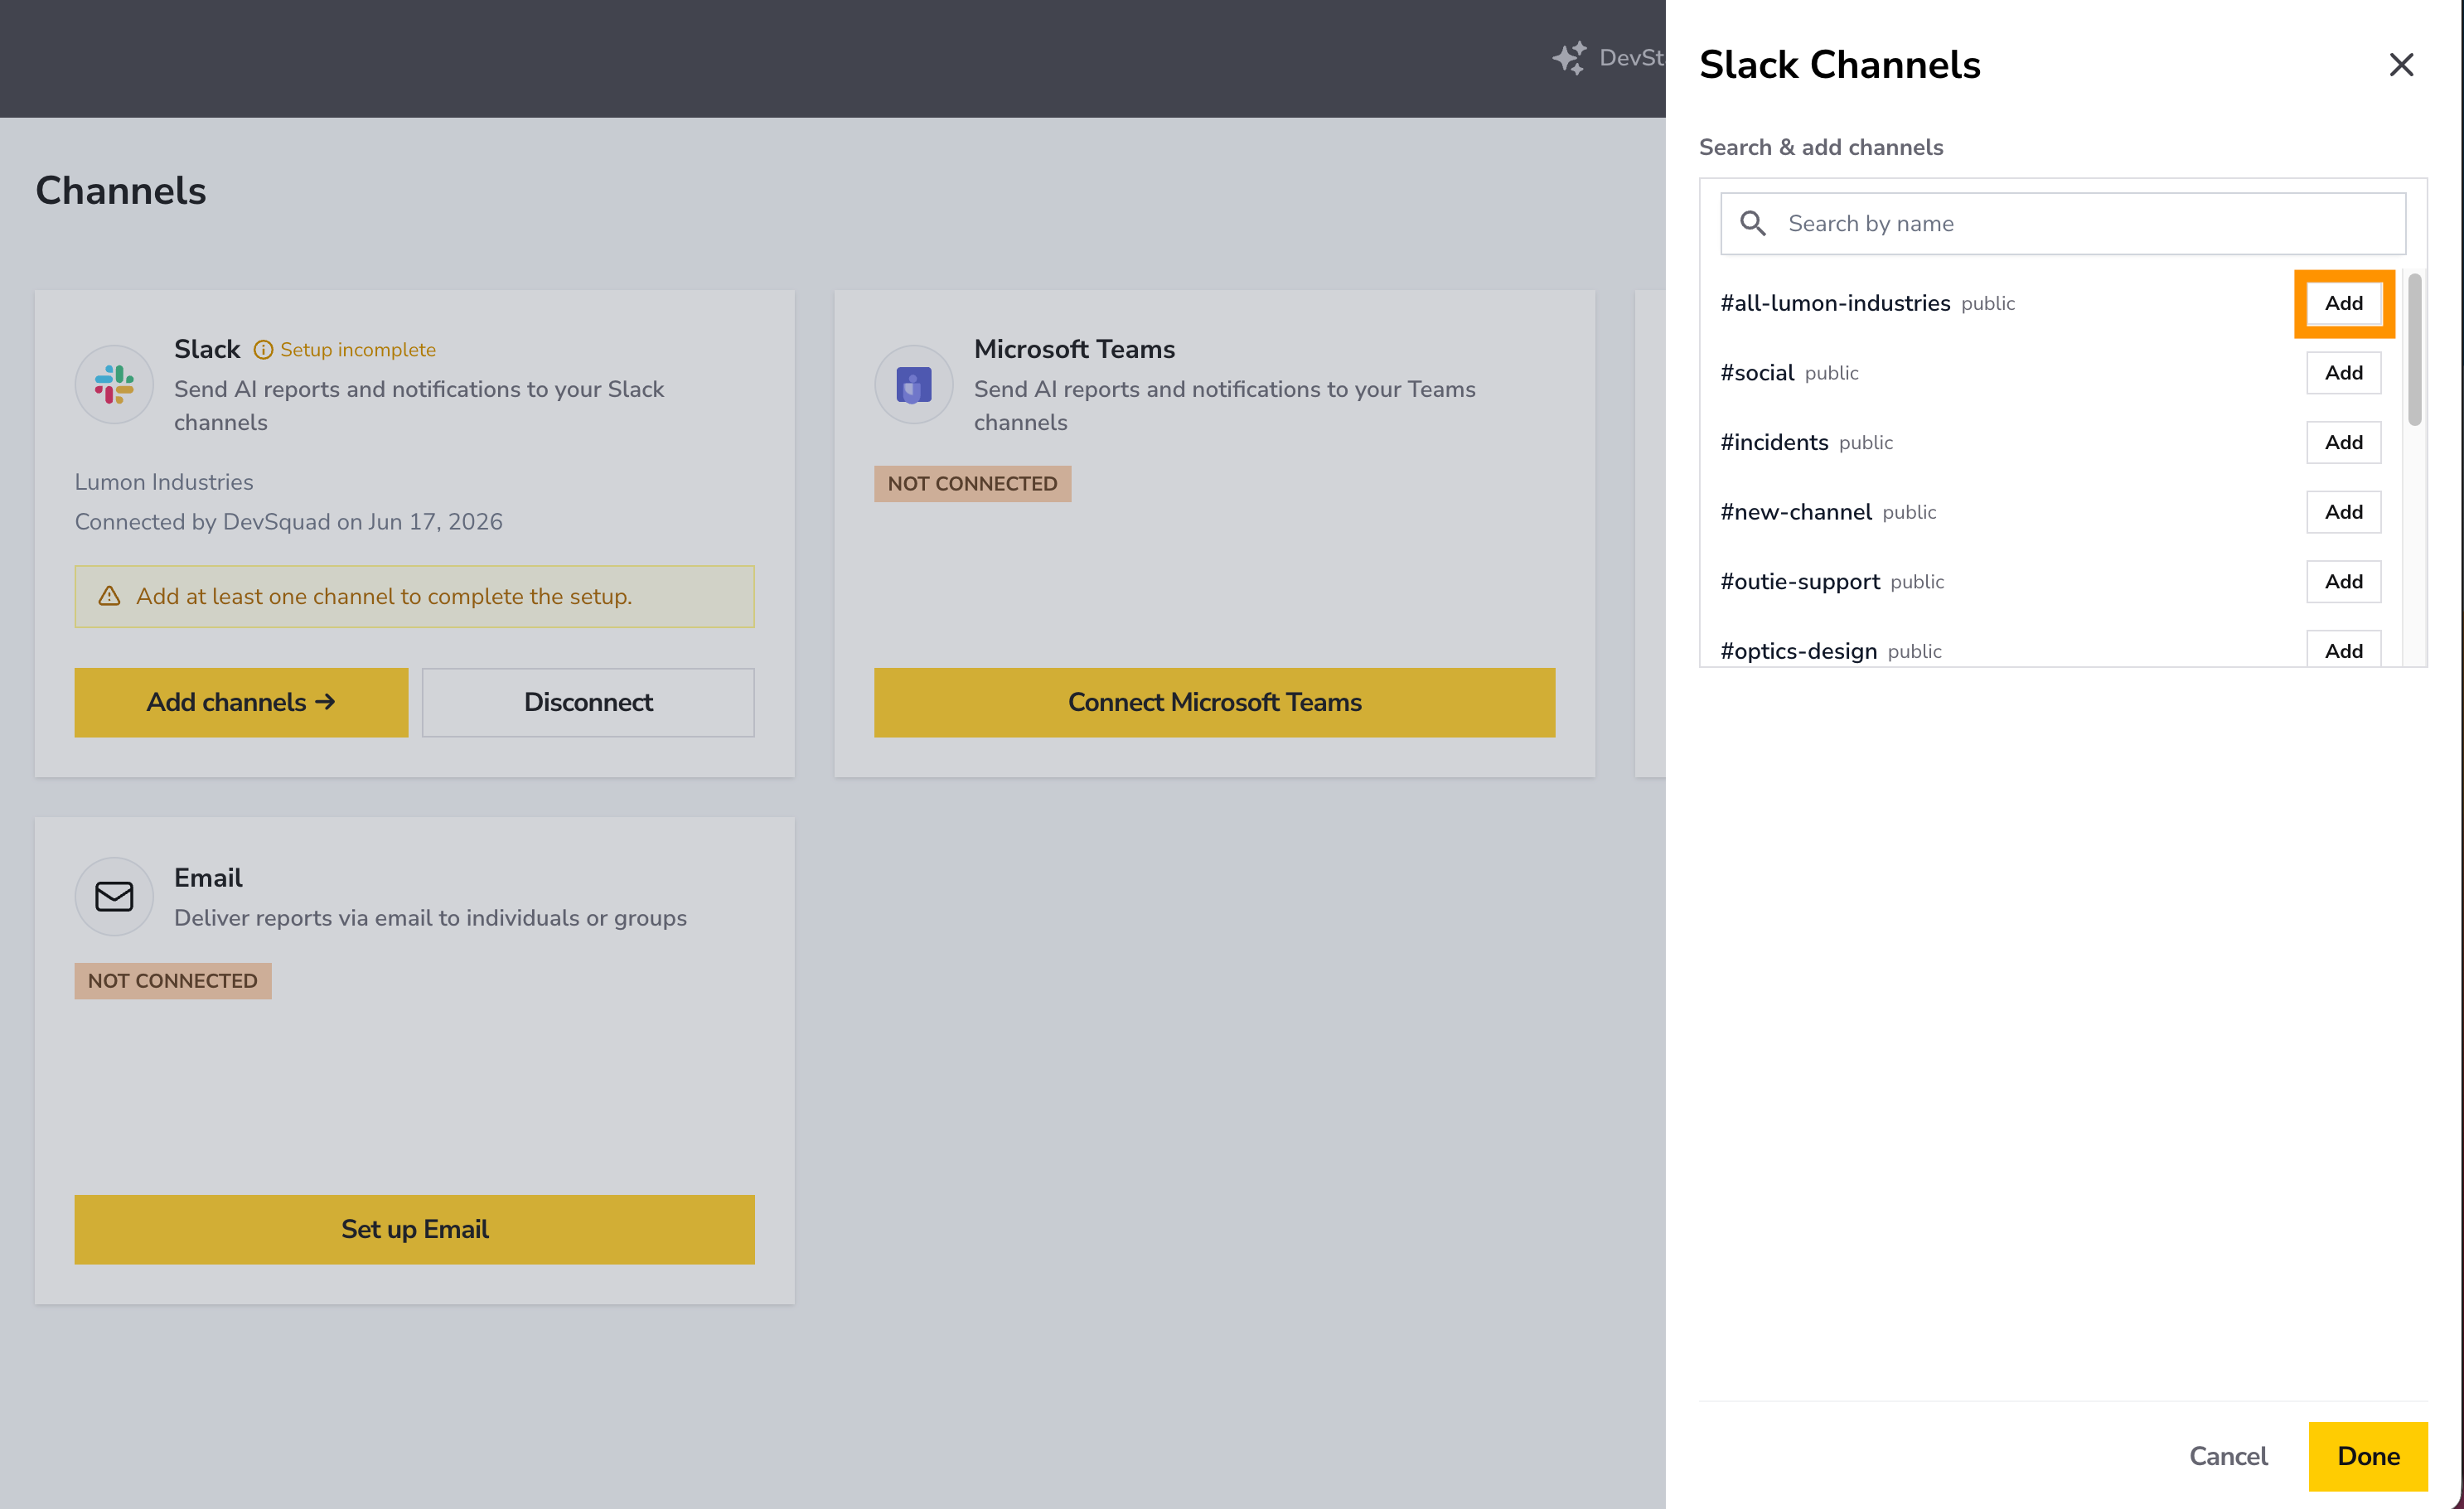Click the Setup incomplete info icon
Screen dimensions: 2464x1509
coord(263,350)
